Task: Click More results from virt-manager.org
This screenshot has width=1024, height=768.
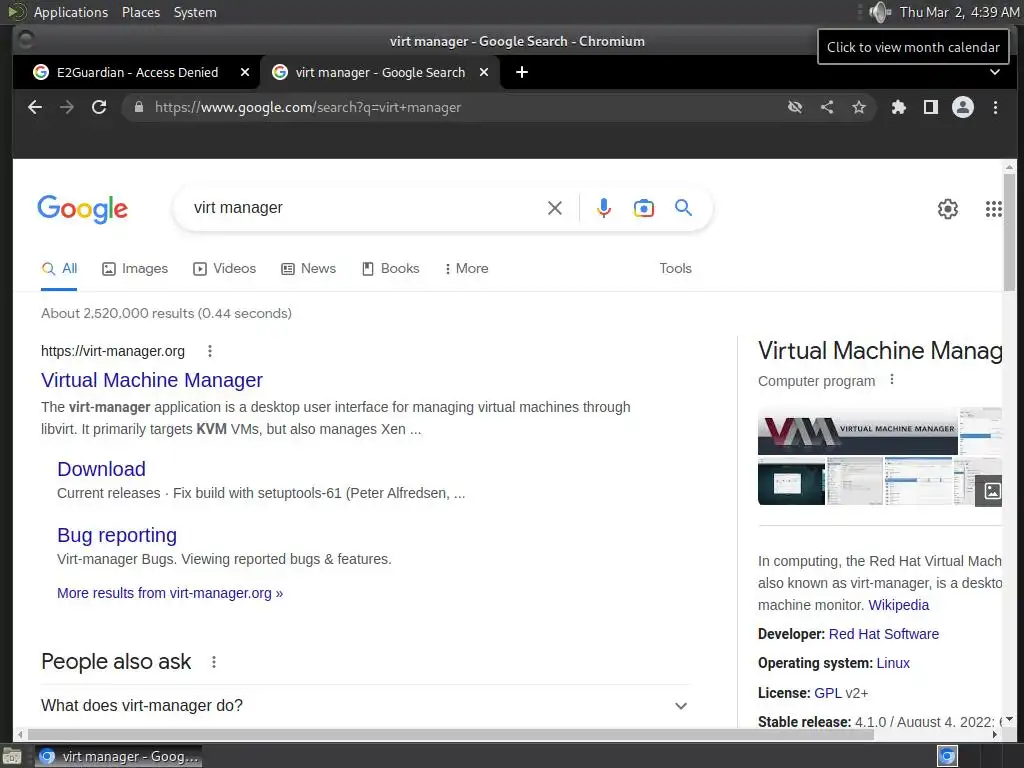Action: click(170, 593)
